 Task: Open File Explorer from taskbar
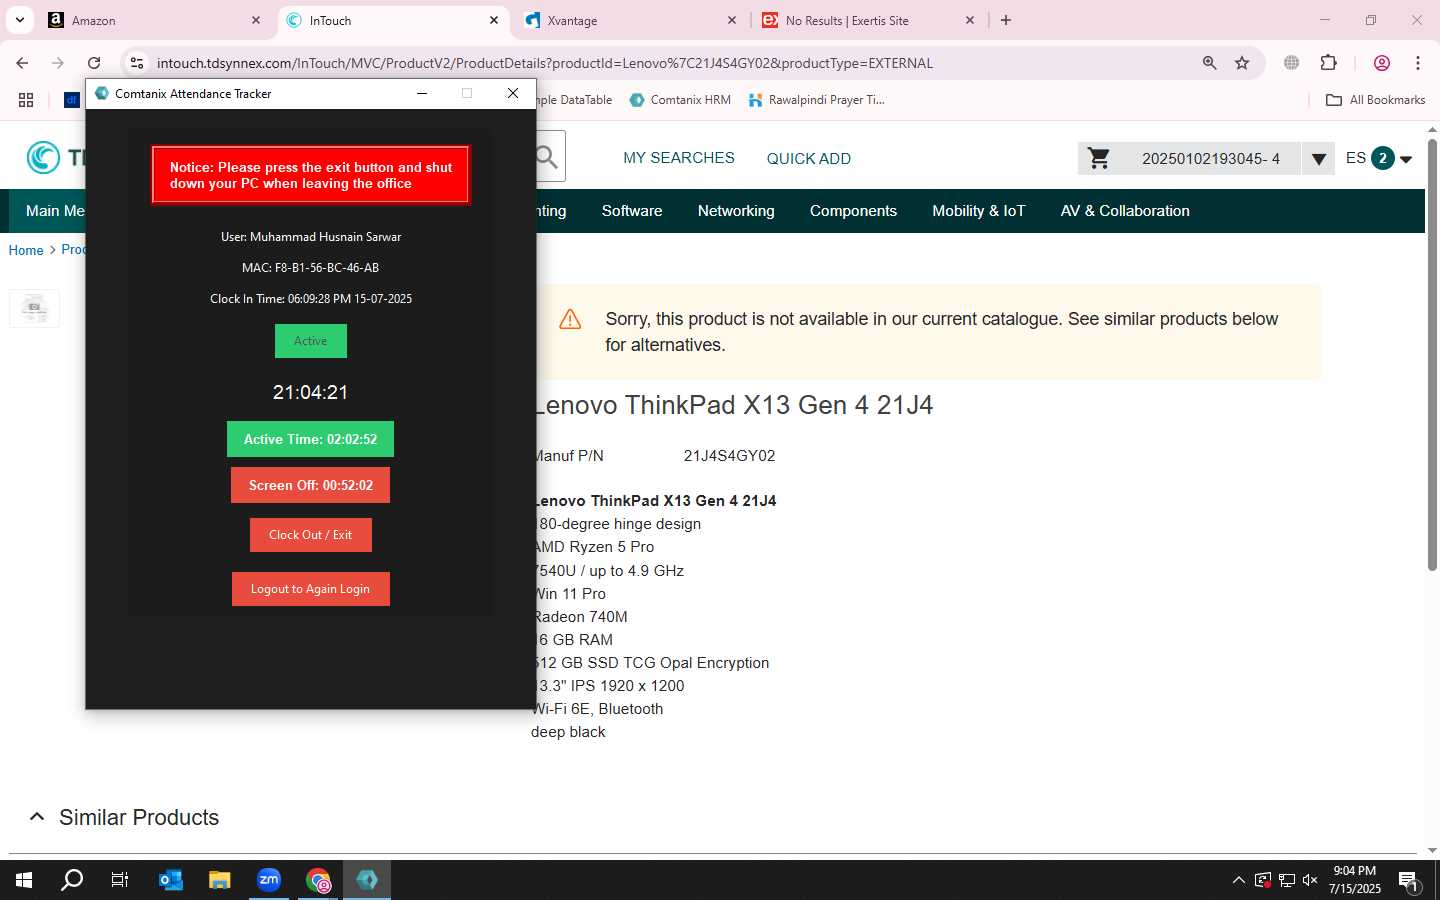coord(220,880)
